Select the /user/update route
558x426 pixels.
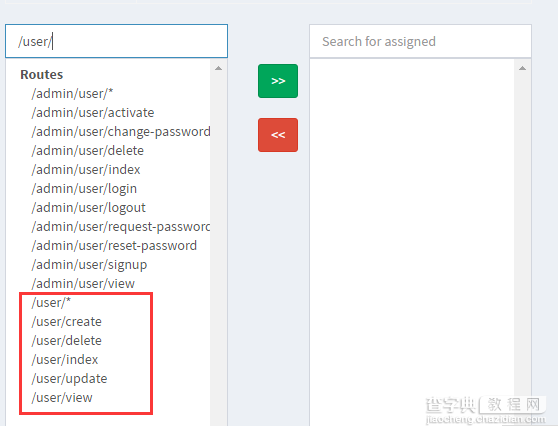click(69, 378)
